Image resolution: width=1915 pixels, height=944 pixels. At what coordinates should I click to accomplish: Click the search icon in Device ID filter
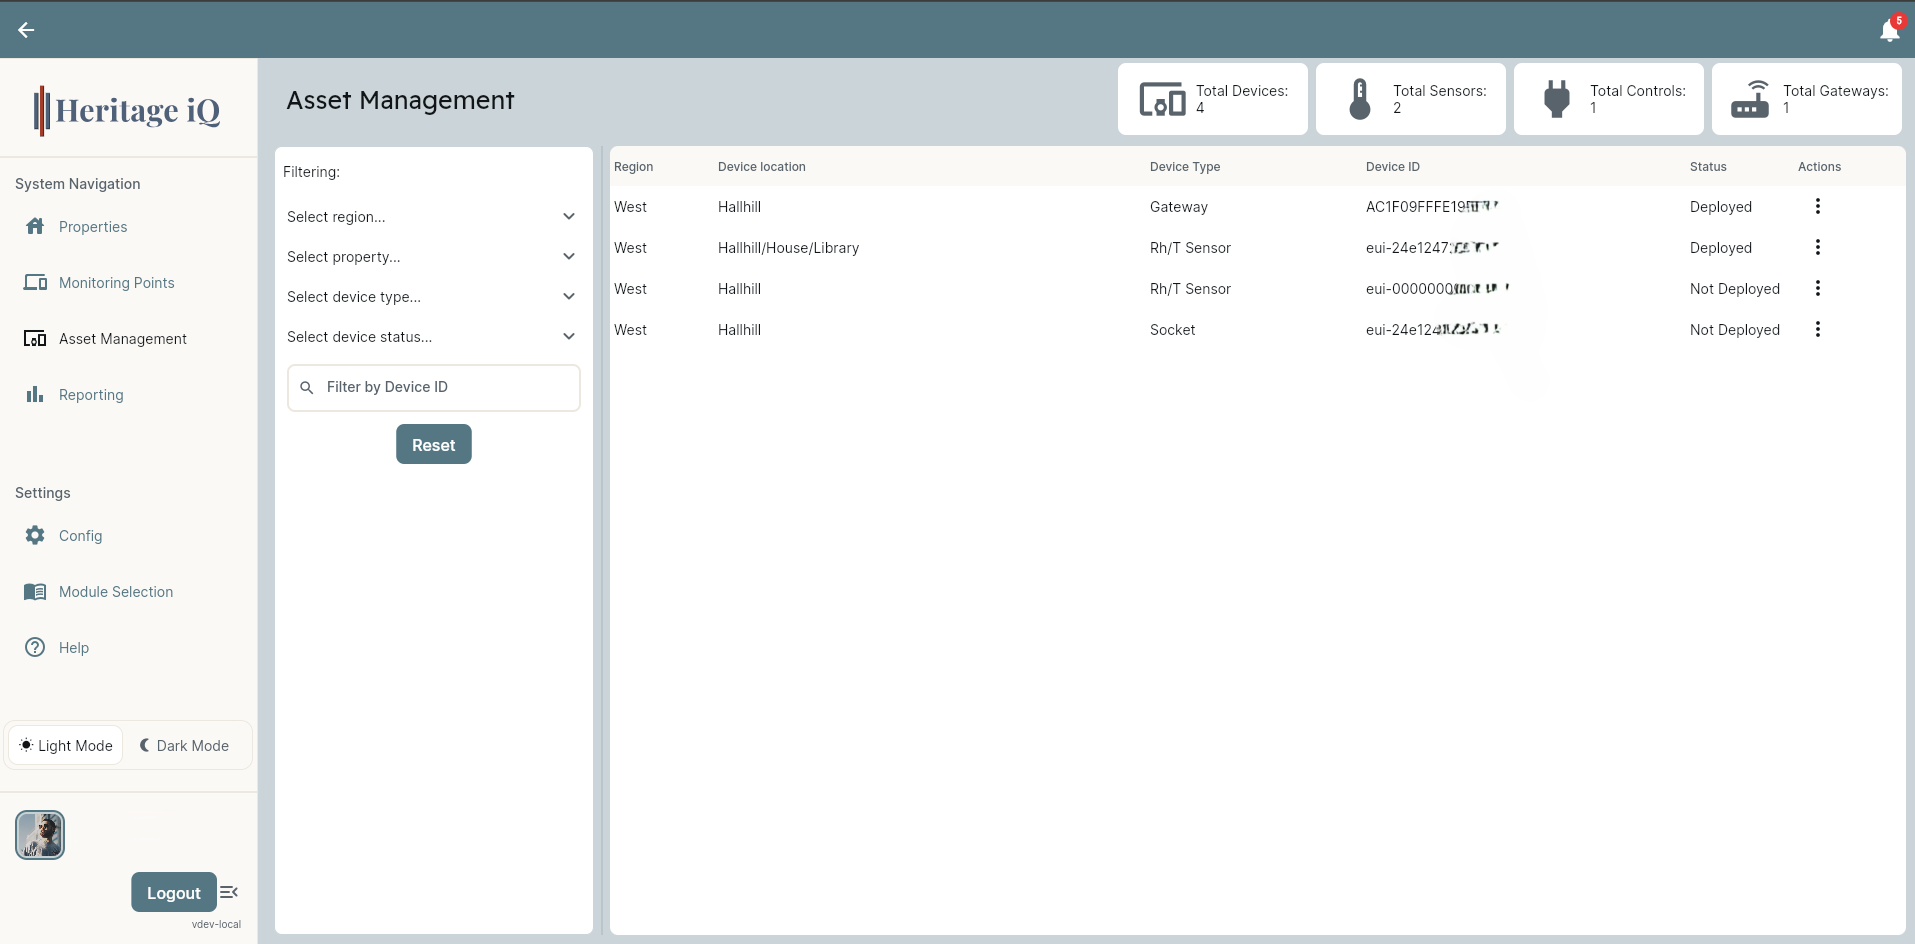tap(307, 387)
